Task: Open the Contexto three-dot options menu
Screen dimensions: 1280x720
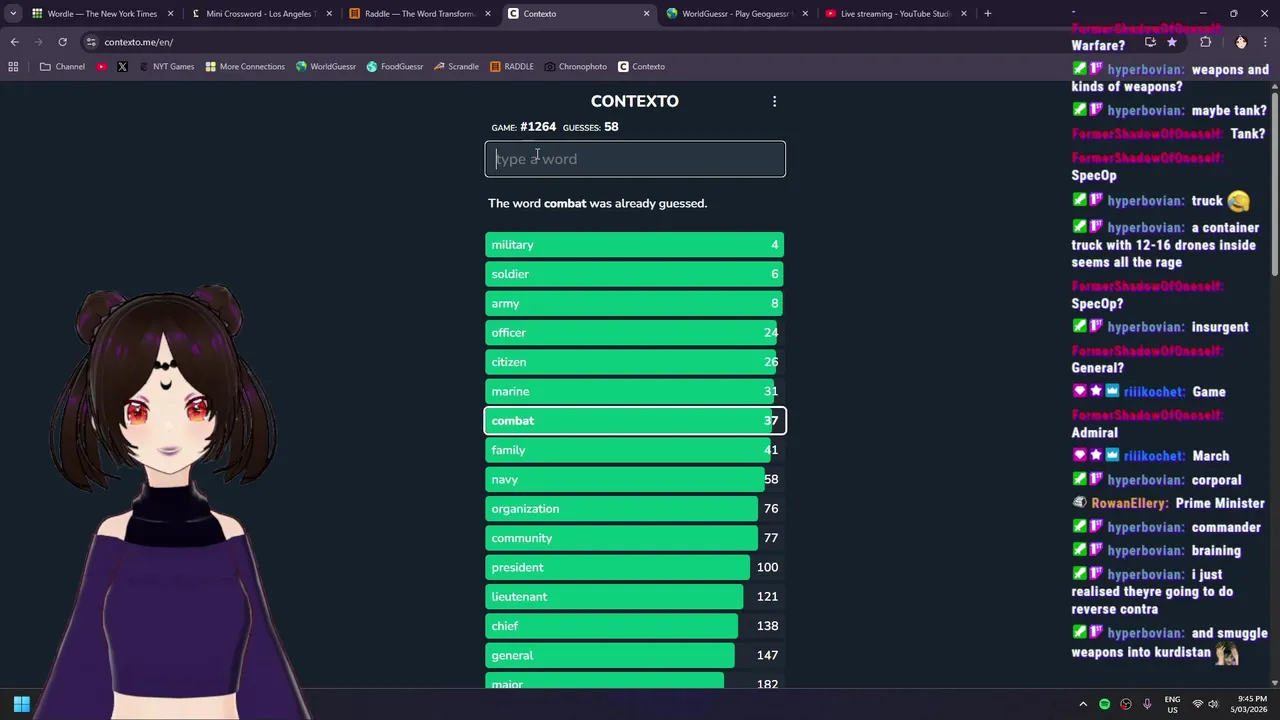Action: [774, 101]
